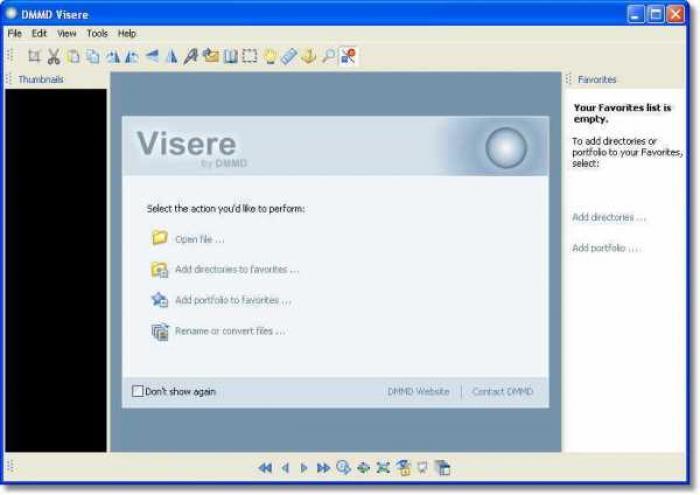Click the Thumbnails panel header

(41, 79)
